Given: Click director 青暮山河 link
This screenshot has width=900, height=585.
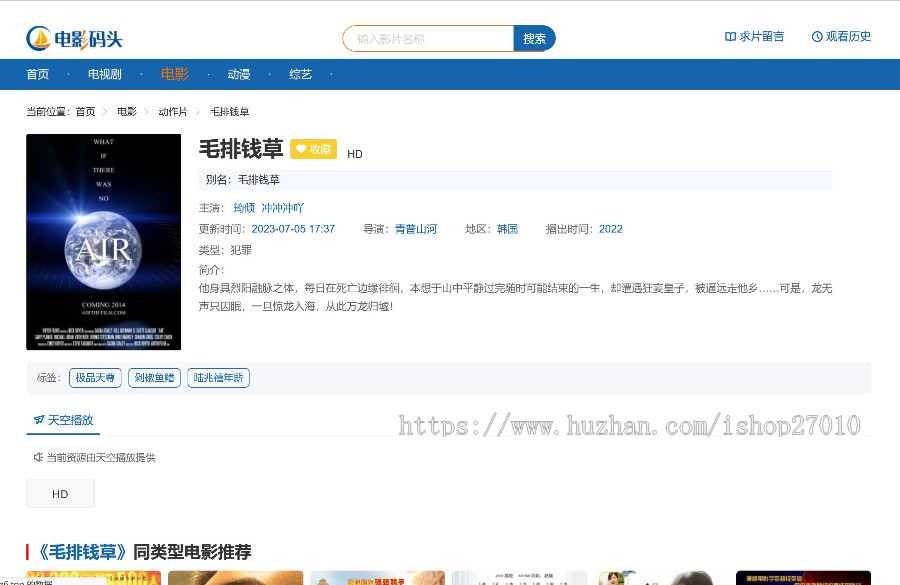Looking at the screenshot, I should point(416,229).
